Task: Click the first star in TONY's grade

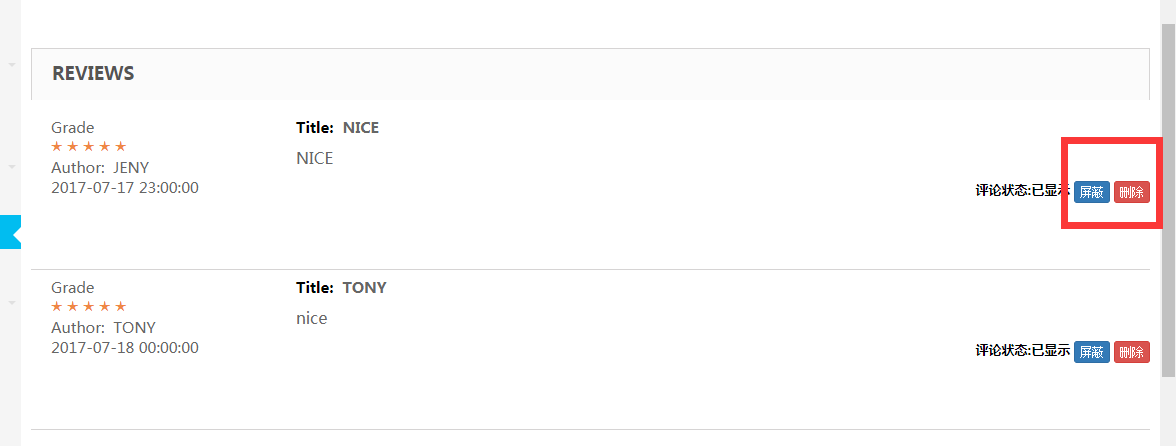Action: 57,307
